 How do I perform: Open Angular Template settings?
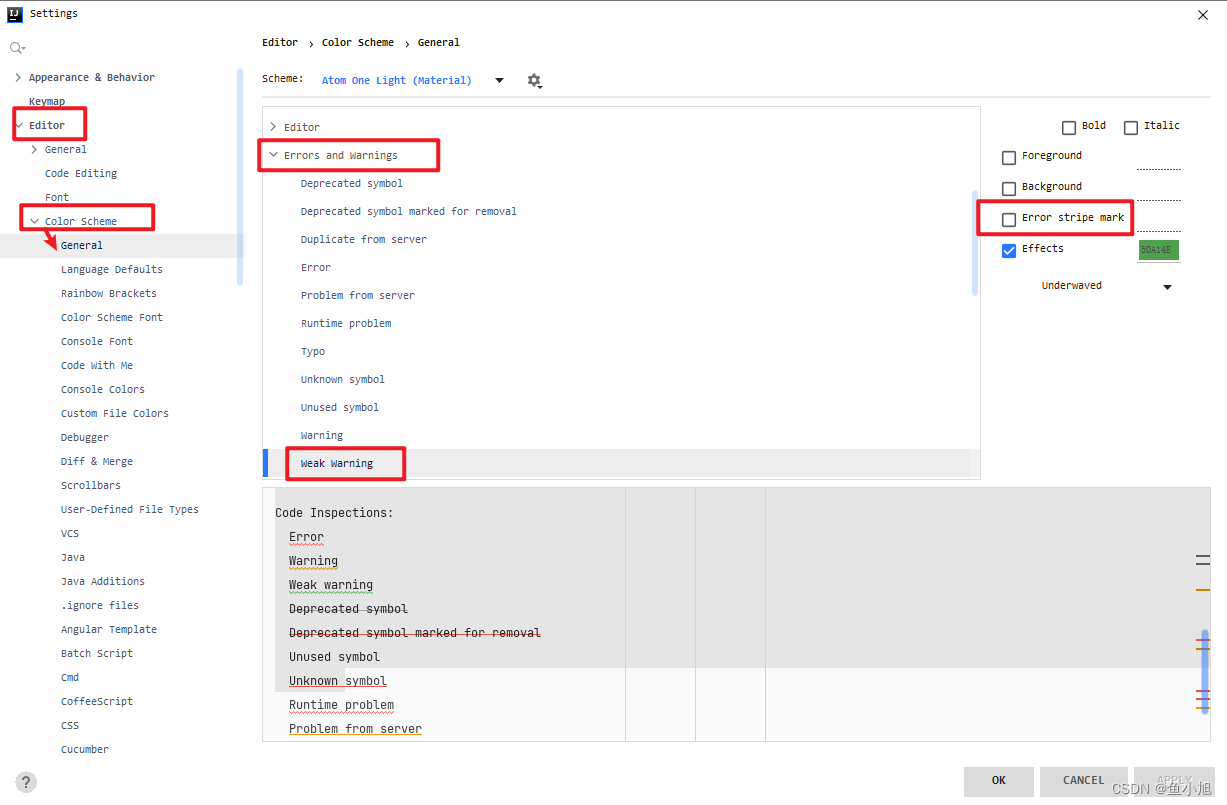coord(109,630)
